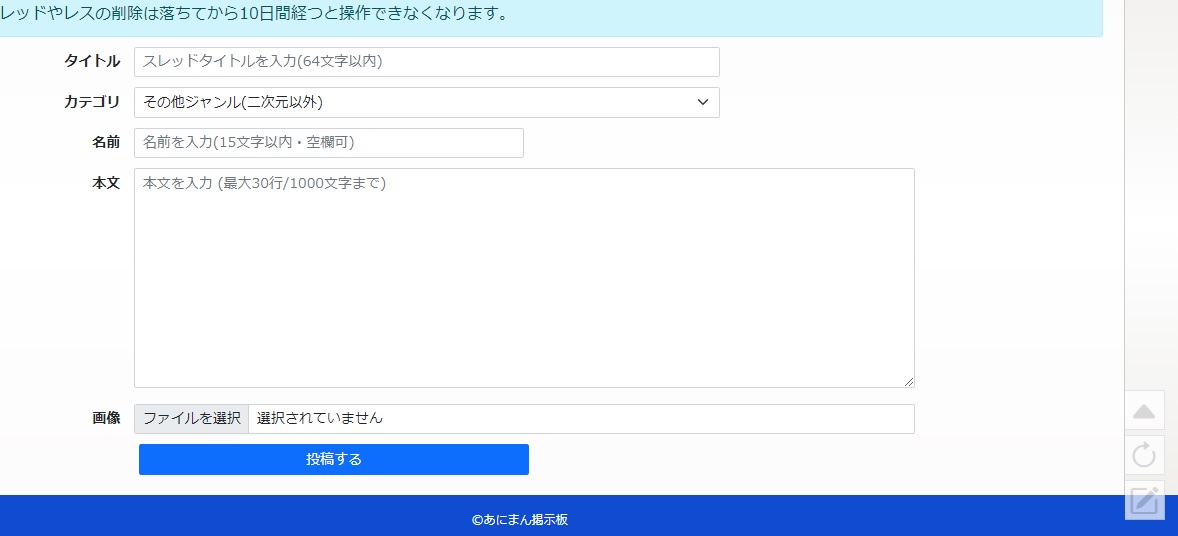Click inside the 本文 body text area
Screen dimensions: 1178x536
pyautogui.click(x=524, y=278)
